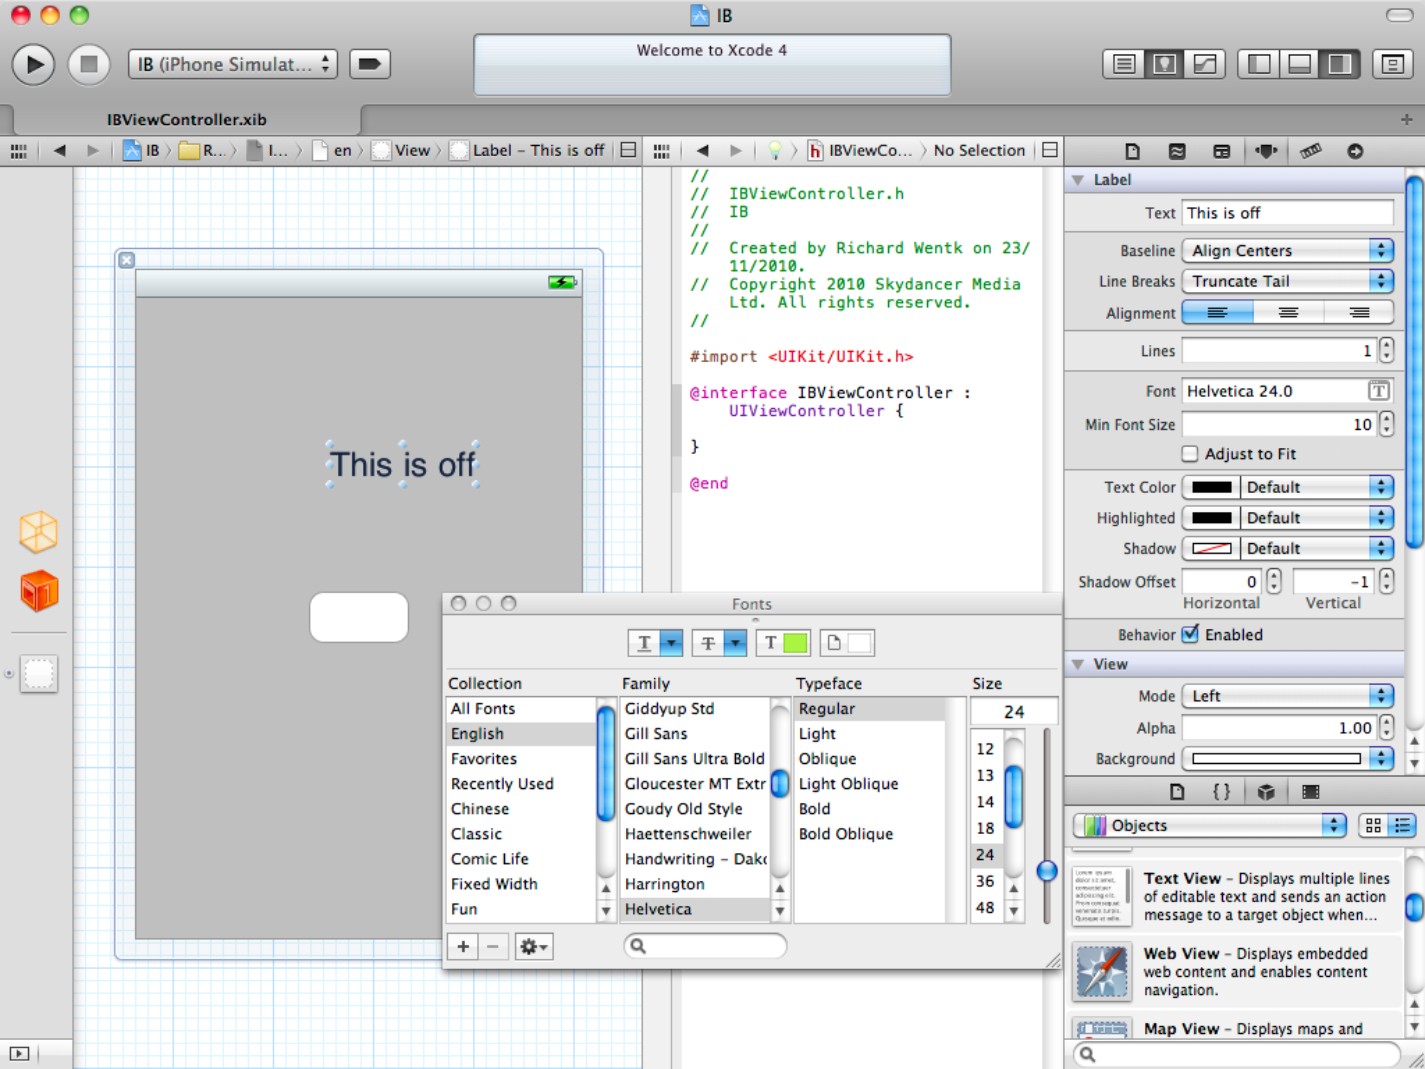Toggle the Utilities pane view button

(1339, 64)
